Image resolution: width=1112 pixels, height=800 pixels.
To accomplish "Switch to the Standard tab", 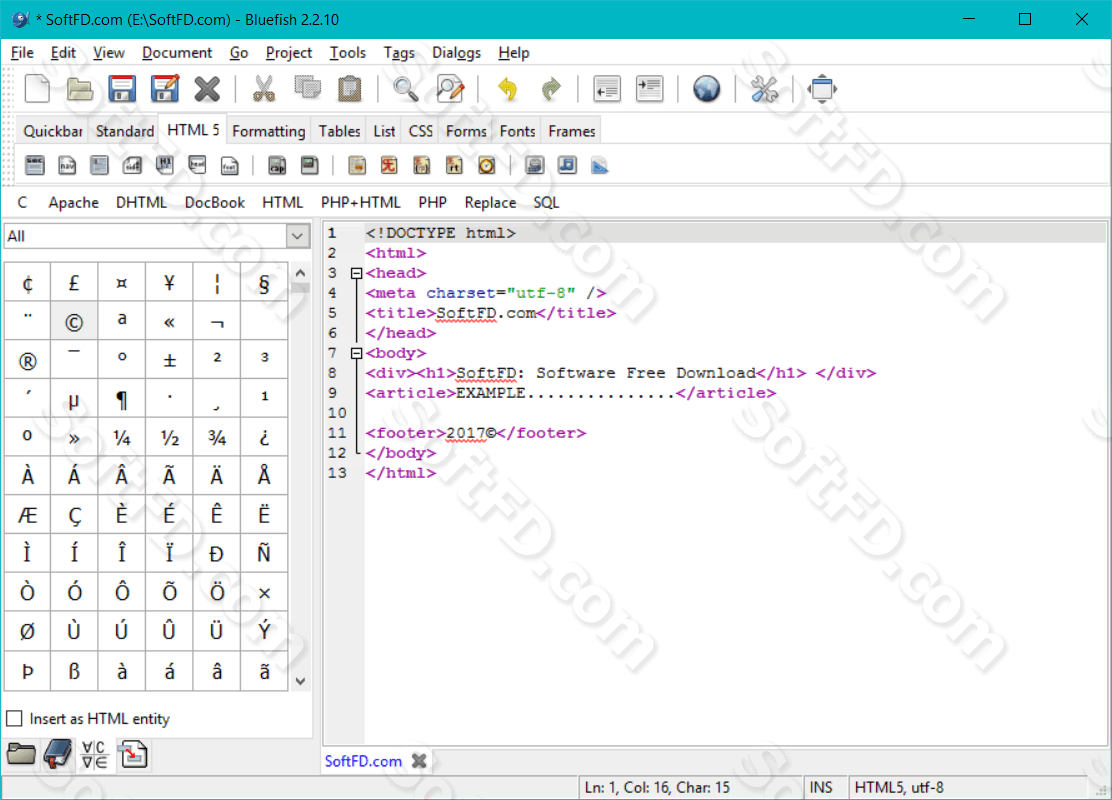I will tap(125, 131).
